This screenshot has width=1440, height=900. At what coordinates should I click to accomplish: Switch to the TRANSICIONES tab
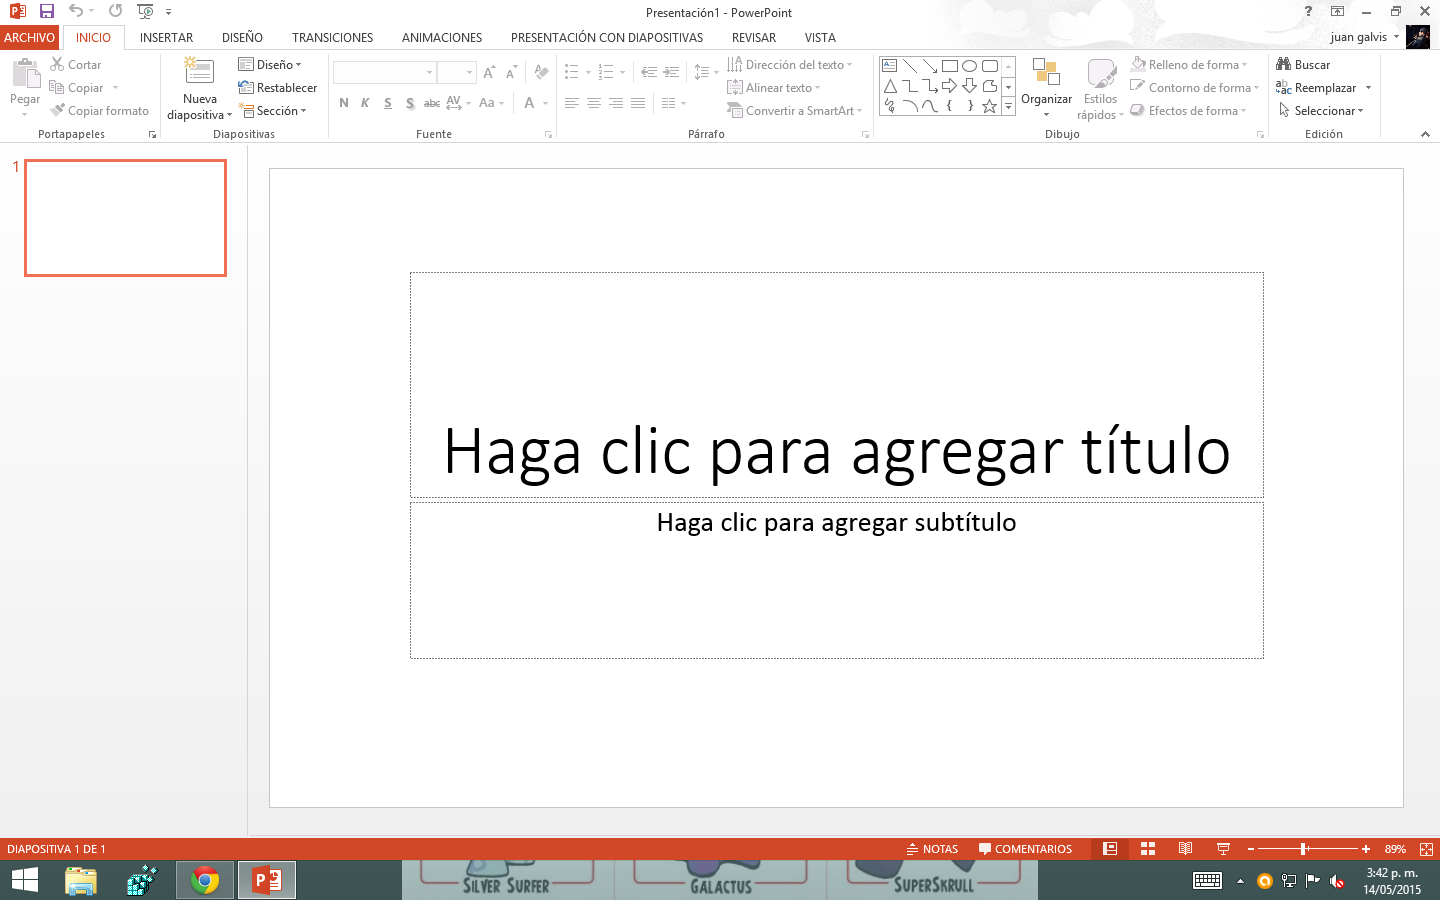(x=332, y=38)
